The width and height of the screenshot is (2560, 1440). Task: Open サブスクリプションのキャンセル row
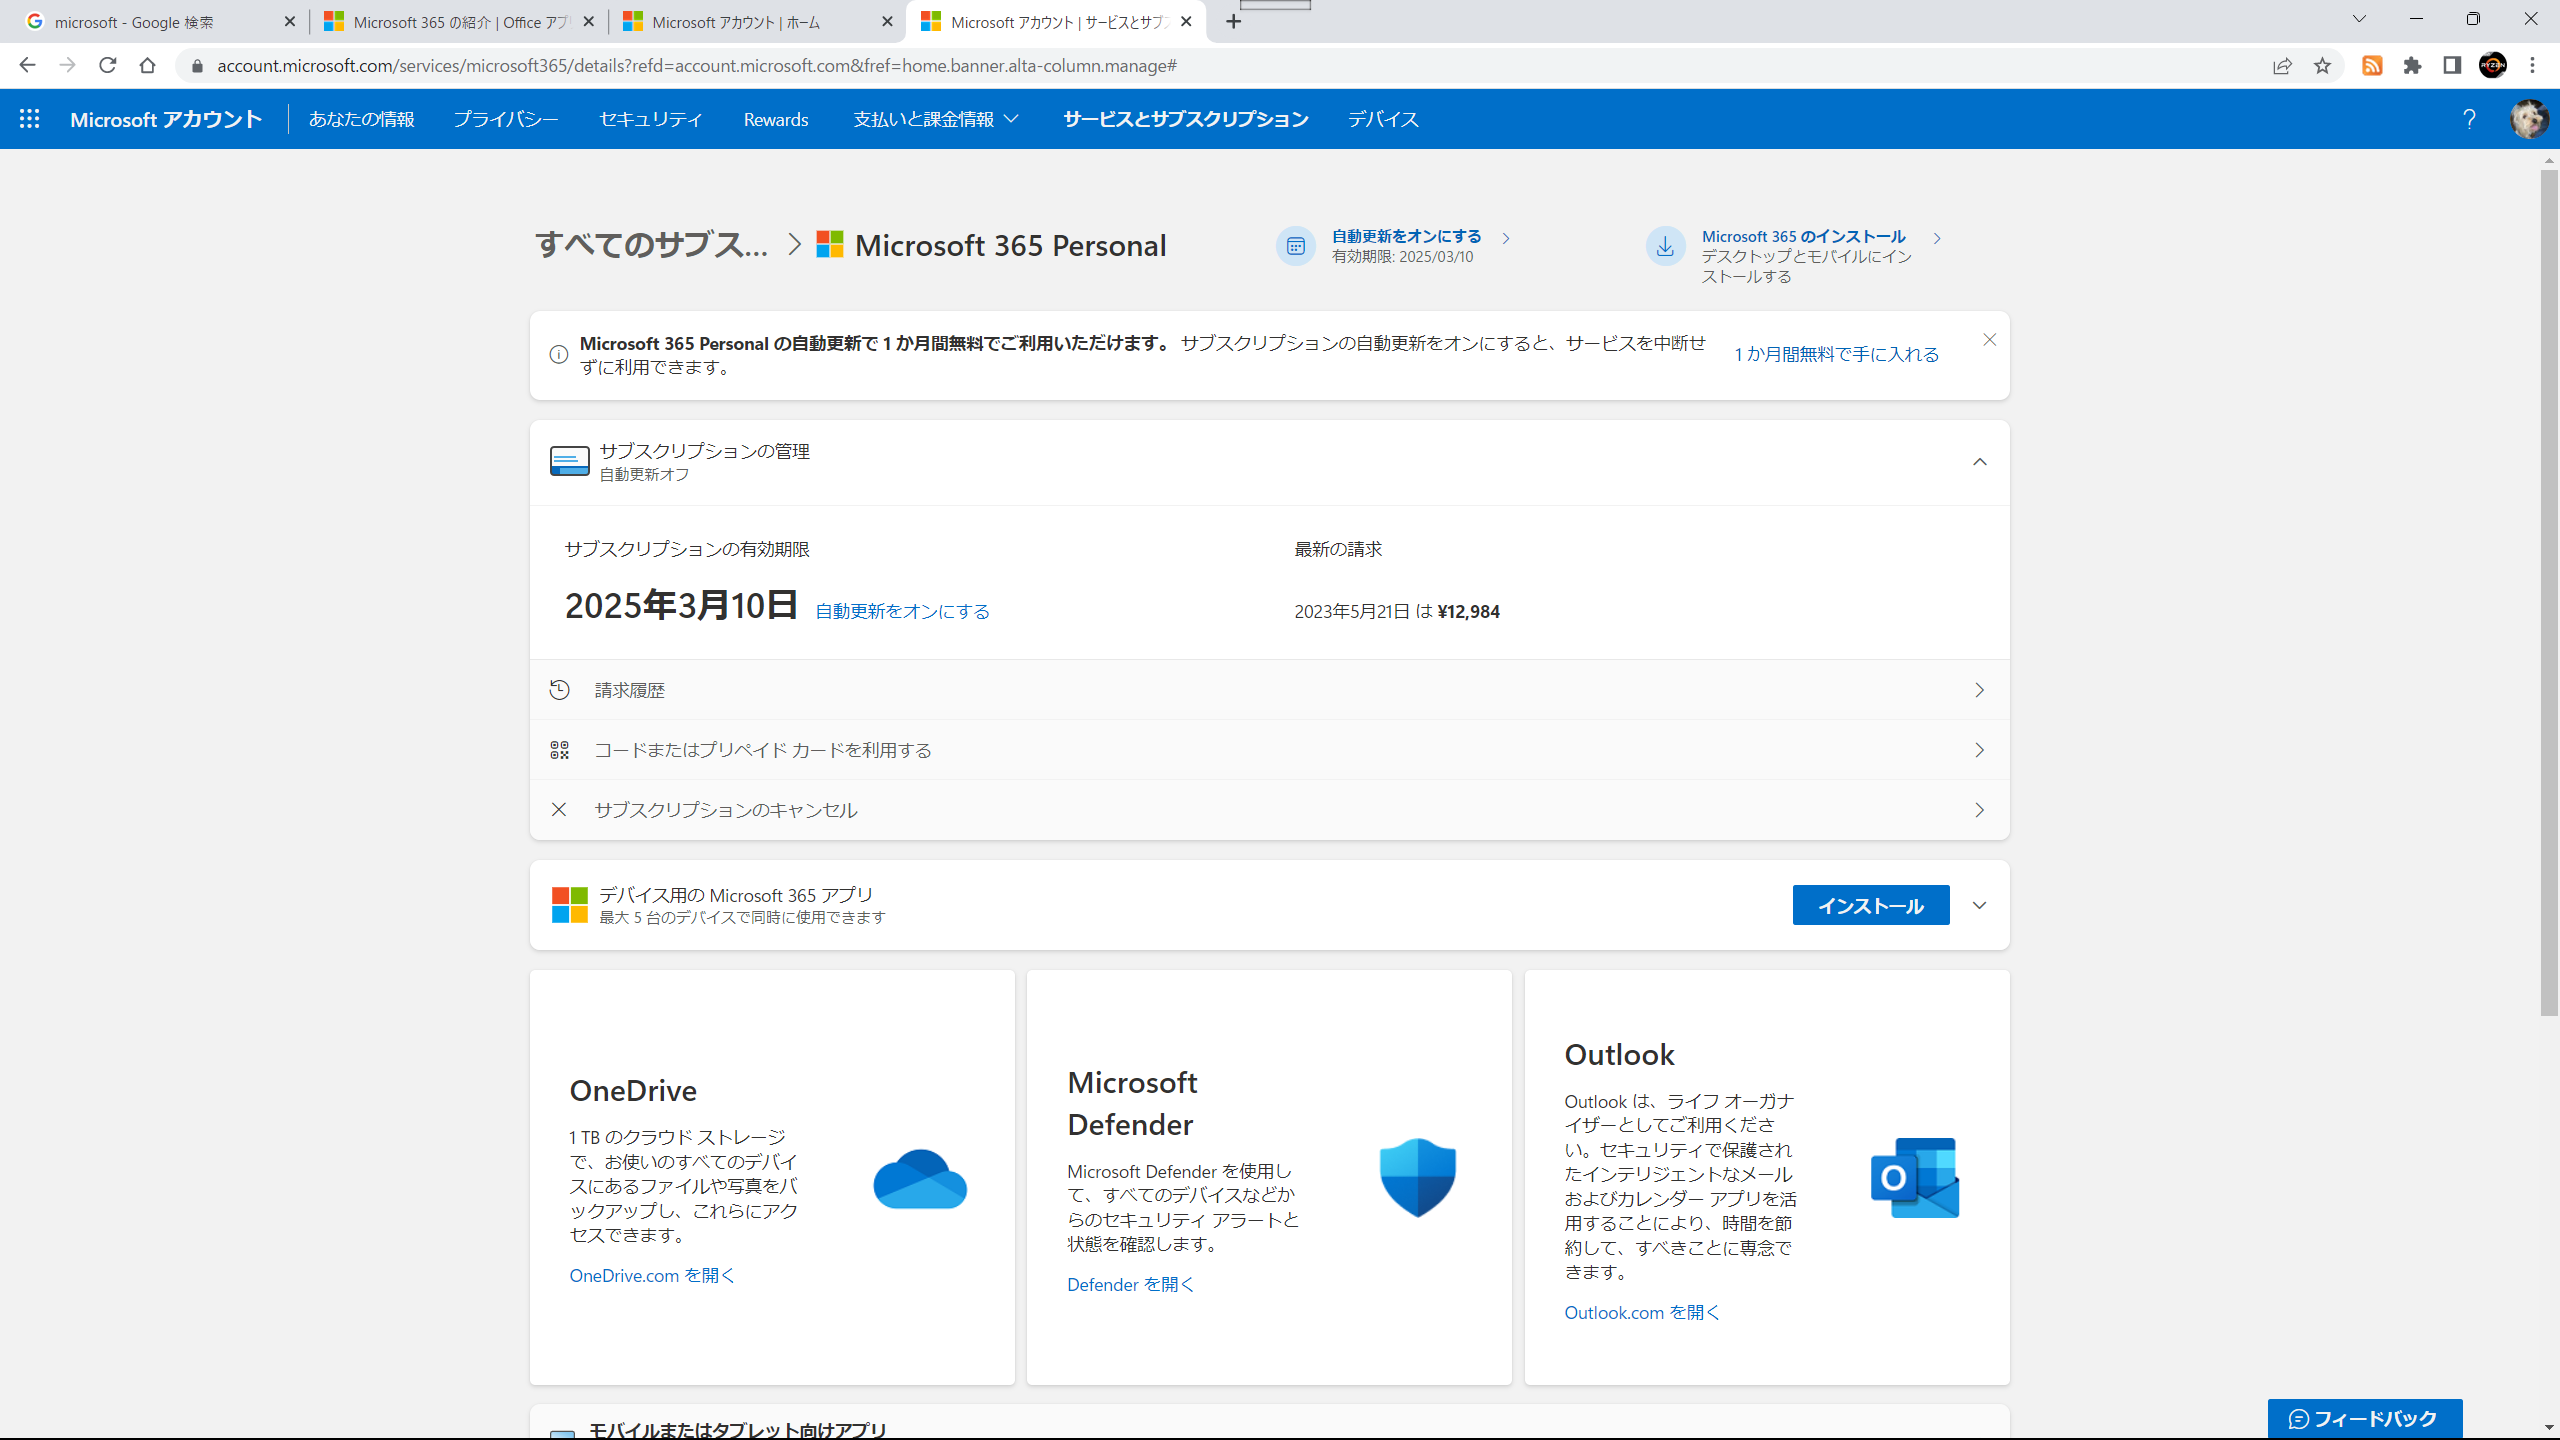coord(1269,810)
